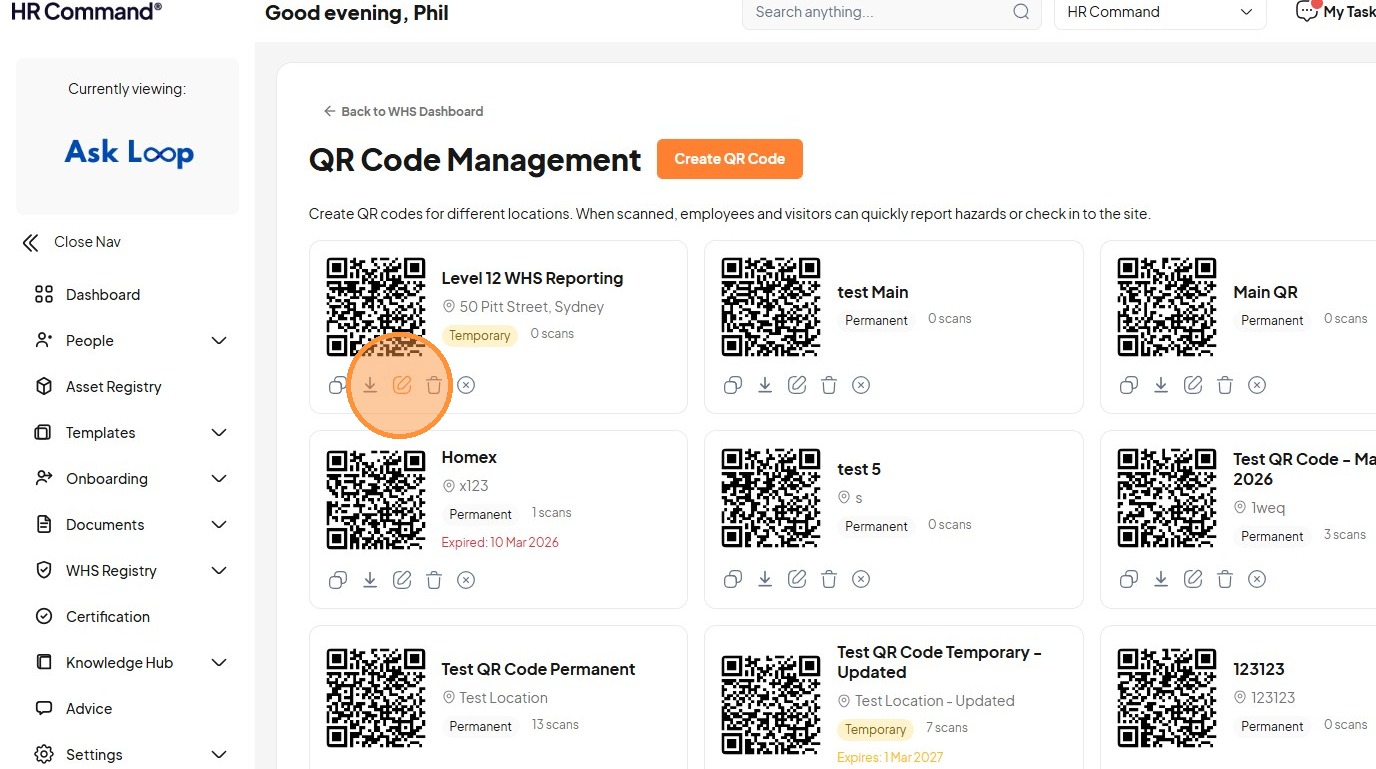1376x769 pixels.
Task: Expand the Documents nav section
Action: click(x=219, y=525)
